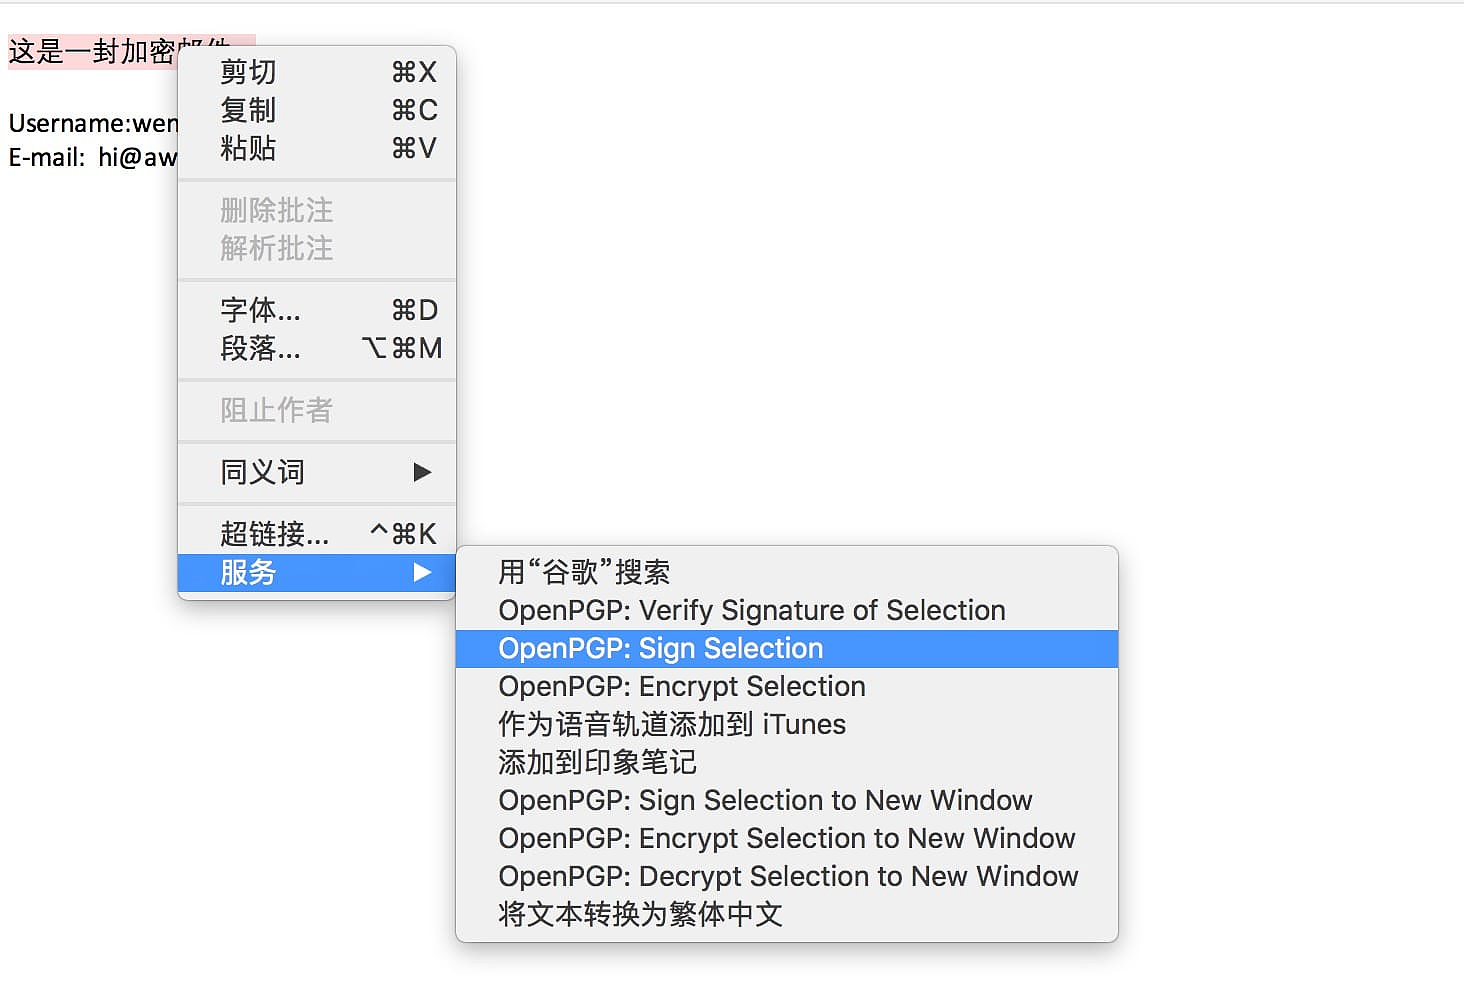This screenshot has width=1464, height=982.
Task: Expand the 服务 submenu arrow
Action: point(422,572)
